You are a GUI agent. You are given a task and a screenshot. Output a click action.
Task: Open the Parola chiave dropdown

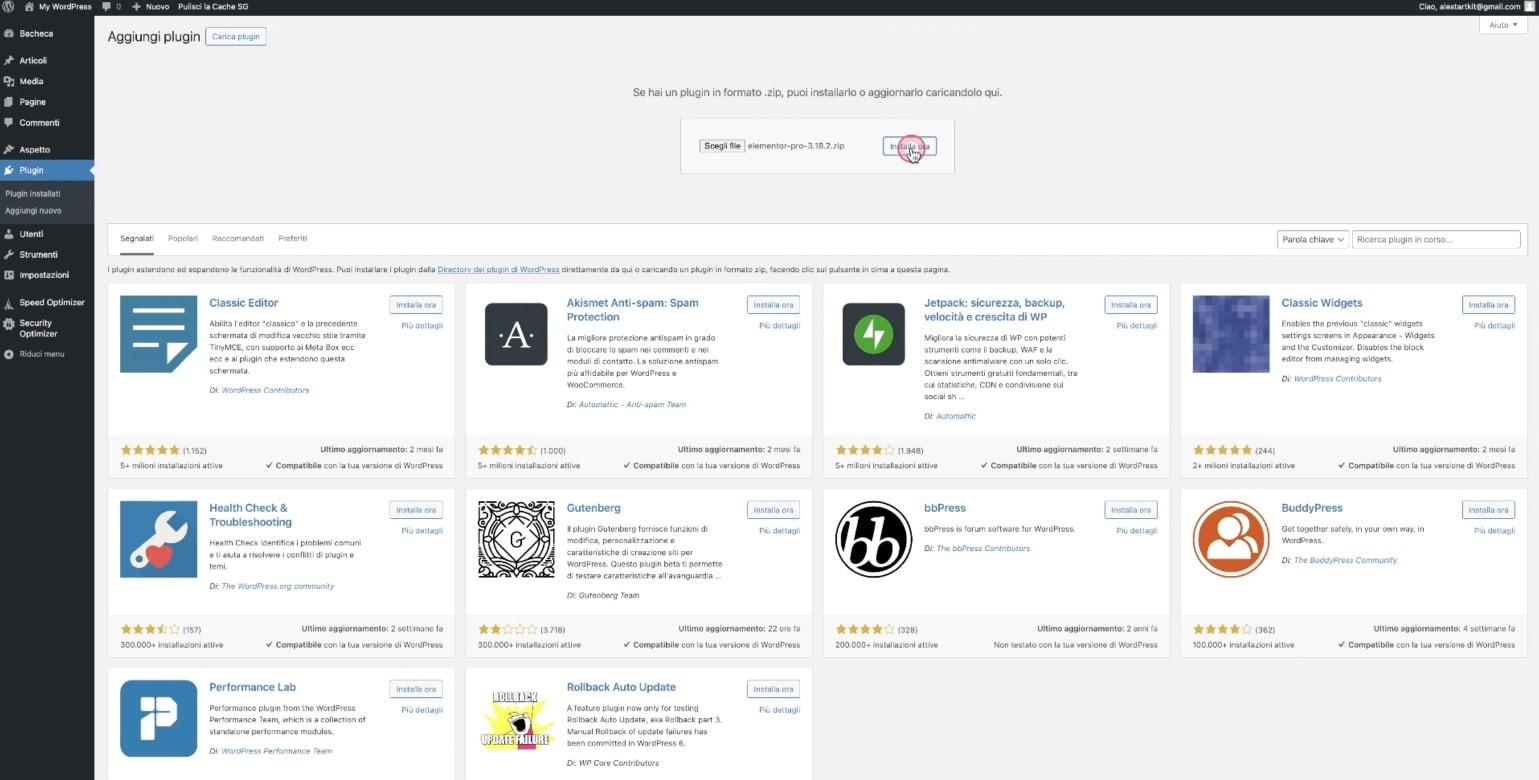tap(1311, 239)
